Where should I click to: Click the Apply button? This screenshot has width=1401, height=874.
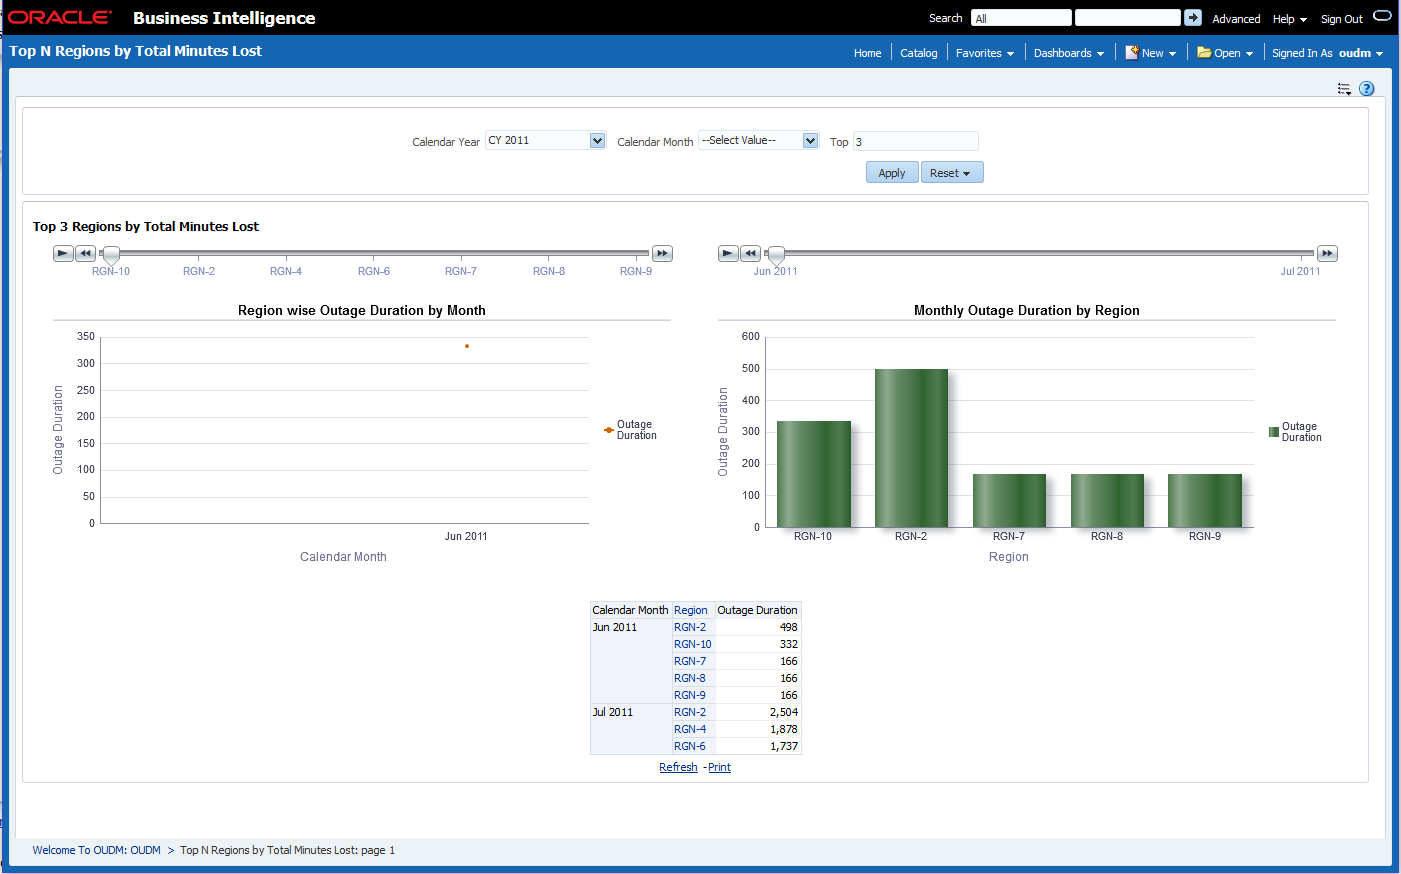coord(892,173)
